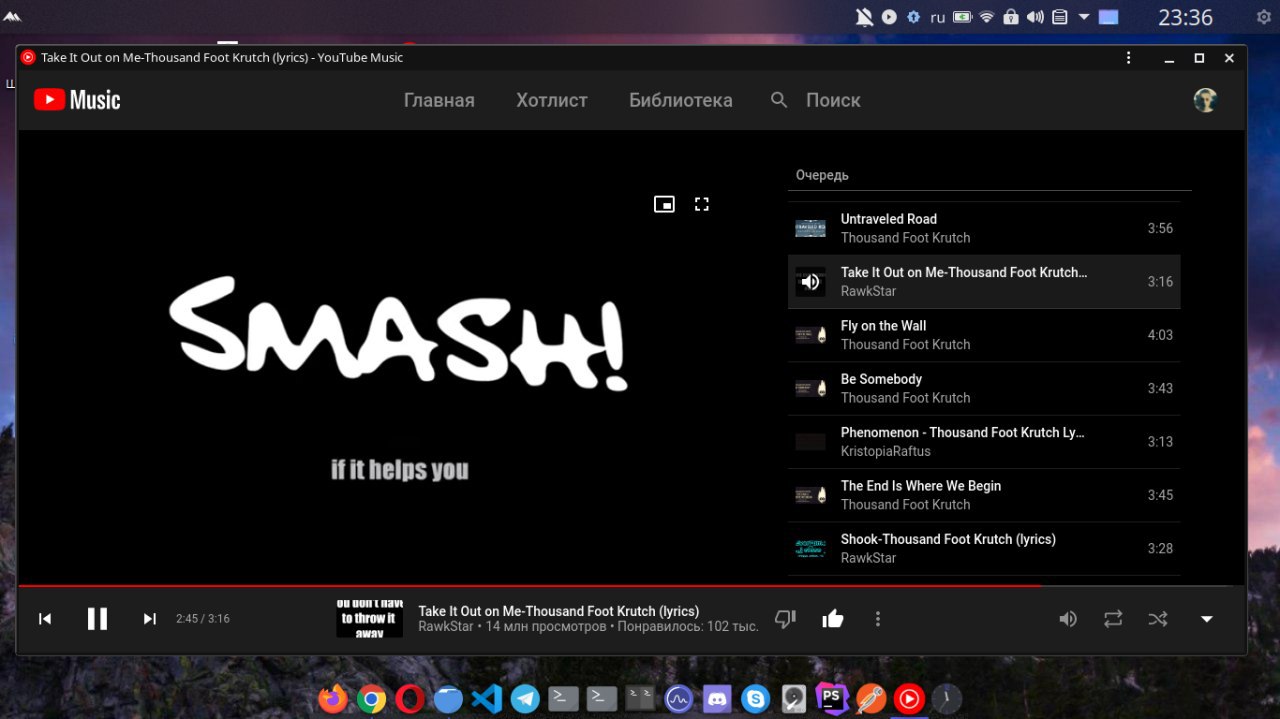Open the Библиотека tab

pos(681,100)
